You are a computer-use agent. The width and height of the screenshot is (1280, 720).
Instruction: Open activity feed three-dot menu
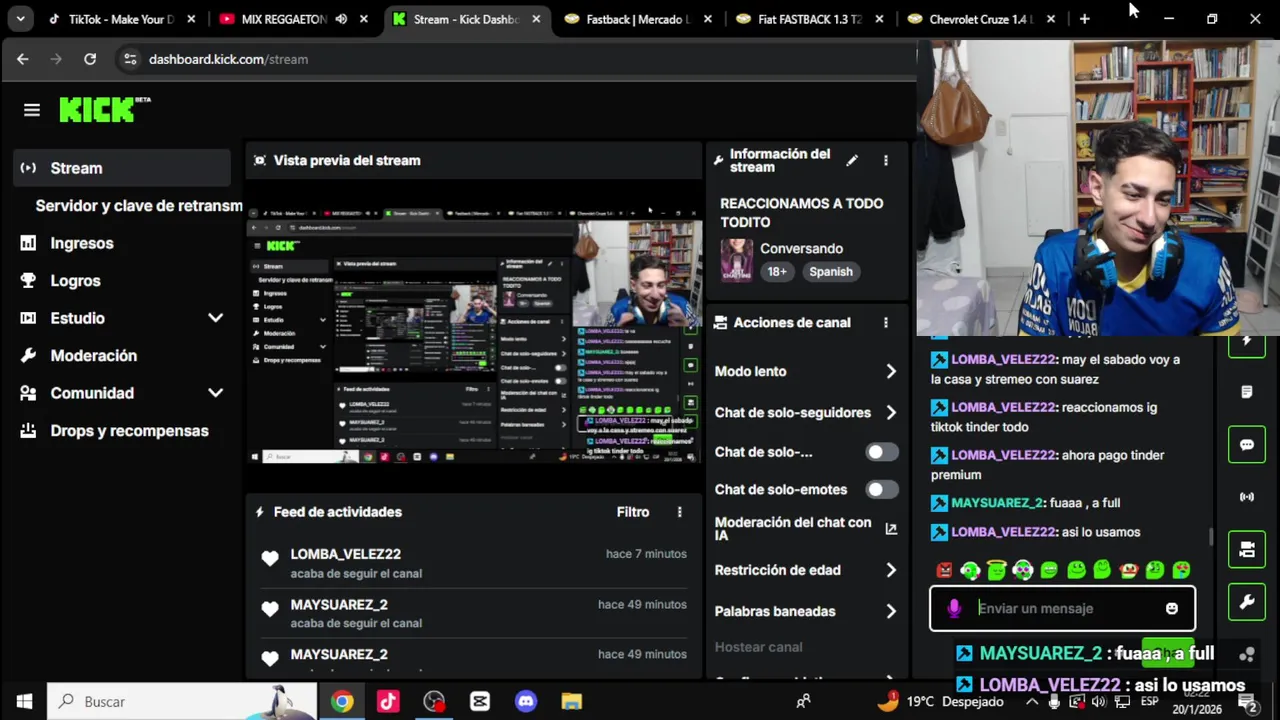(x=679, y=512)
